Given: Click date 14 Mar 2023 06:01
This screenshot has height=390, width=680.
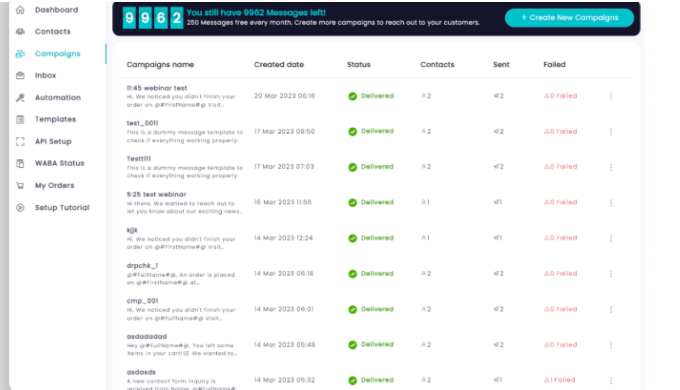Looking at the screenshot, I should (x=284, y=309).
